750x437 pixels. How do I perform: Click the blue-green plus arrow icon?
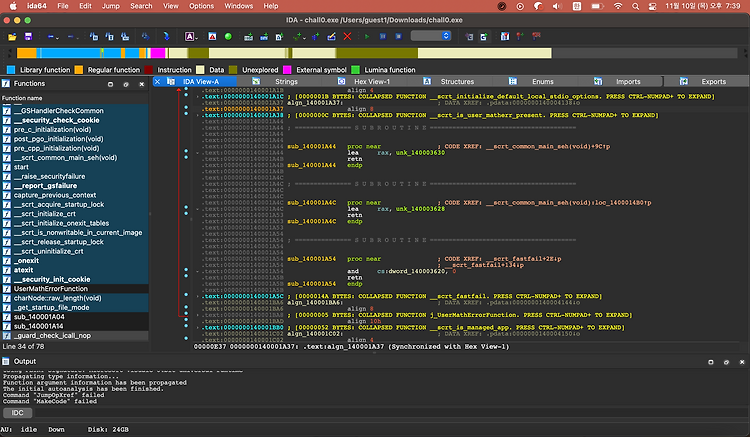(x=315, y=36)
